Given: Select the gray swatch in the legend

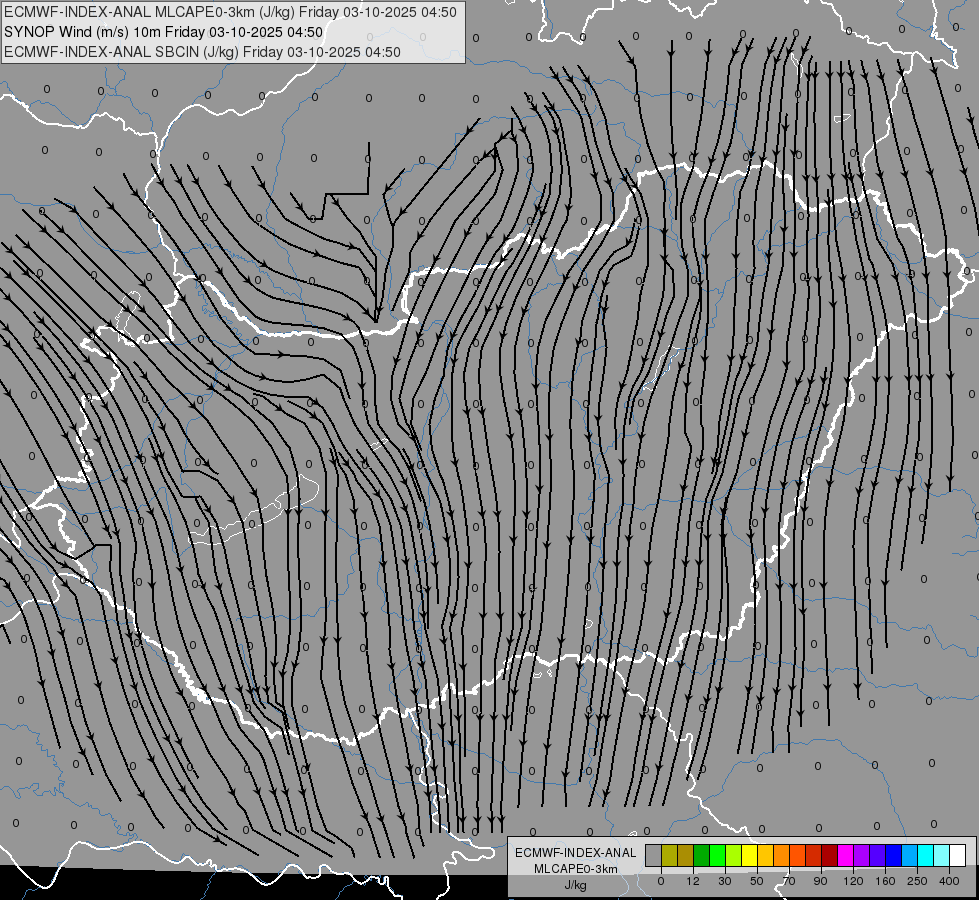Looking at the screenshot, I should pyautogui.click(x=653, y=856).
